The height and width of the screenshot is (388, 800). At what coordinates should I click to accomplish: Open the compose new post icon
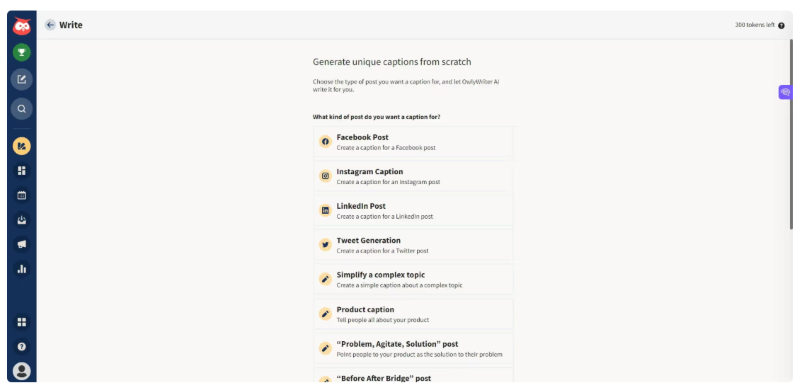tap(21, 79)
